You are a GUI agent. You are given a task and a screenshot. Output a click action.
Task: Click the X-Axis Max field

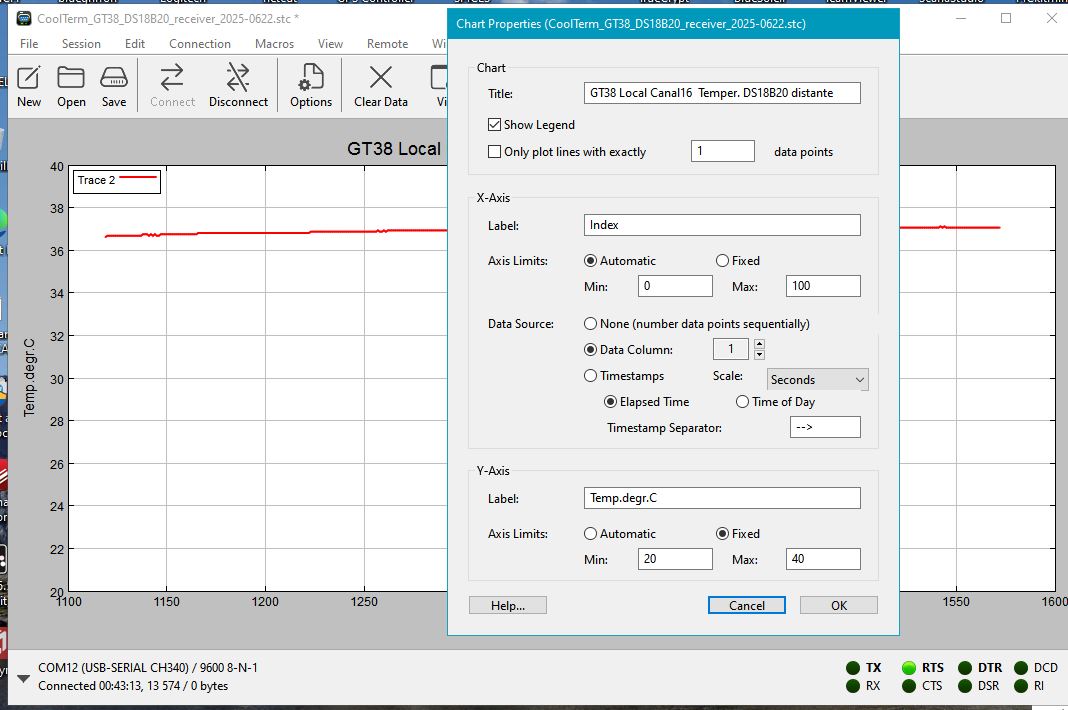(823, 286)
